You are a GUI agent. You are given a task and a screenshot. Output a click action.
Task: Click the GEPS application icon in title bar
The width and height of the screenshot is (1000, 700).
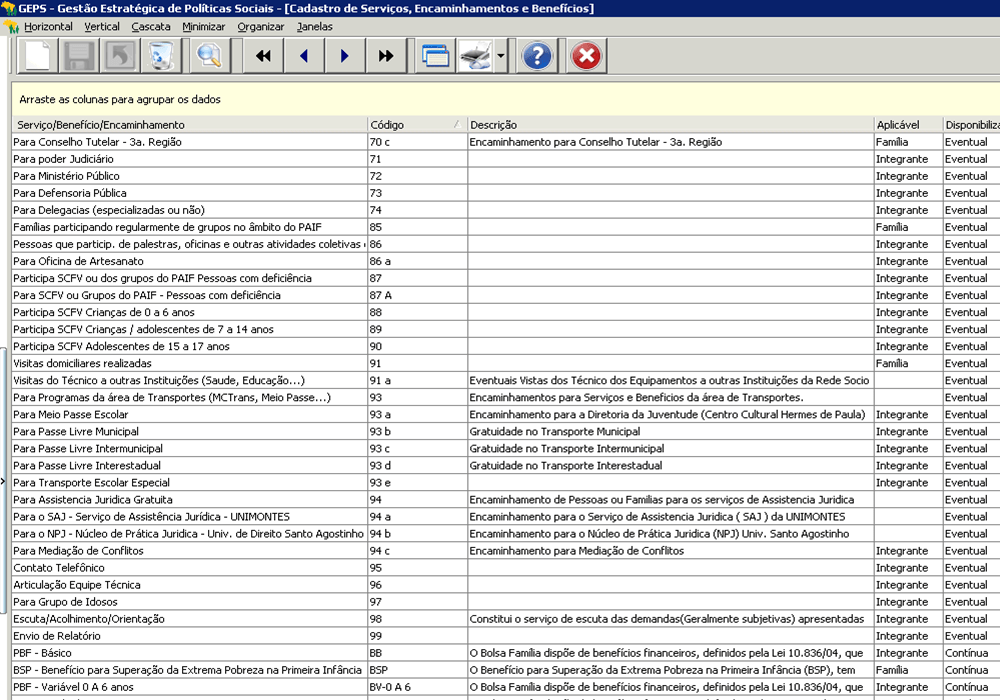[x=8, y=8]
